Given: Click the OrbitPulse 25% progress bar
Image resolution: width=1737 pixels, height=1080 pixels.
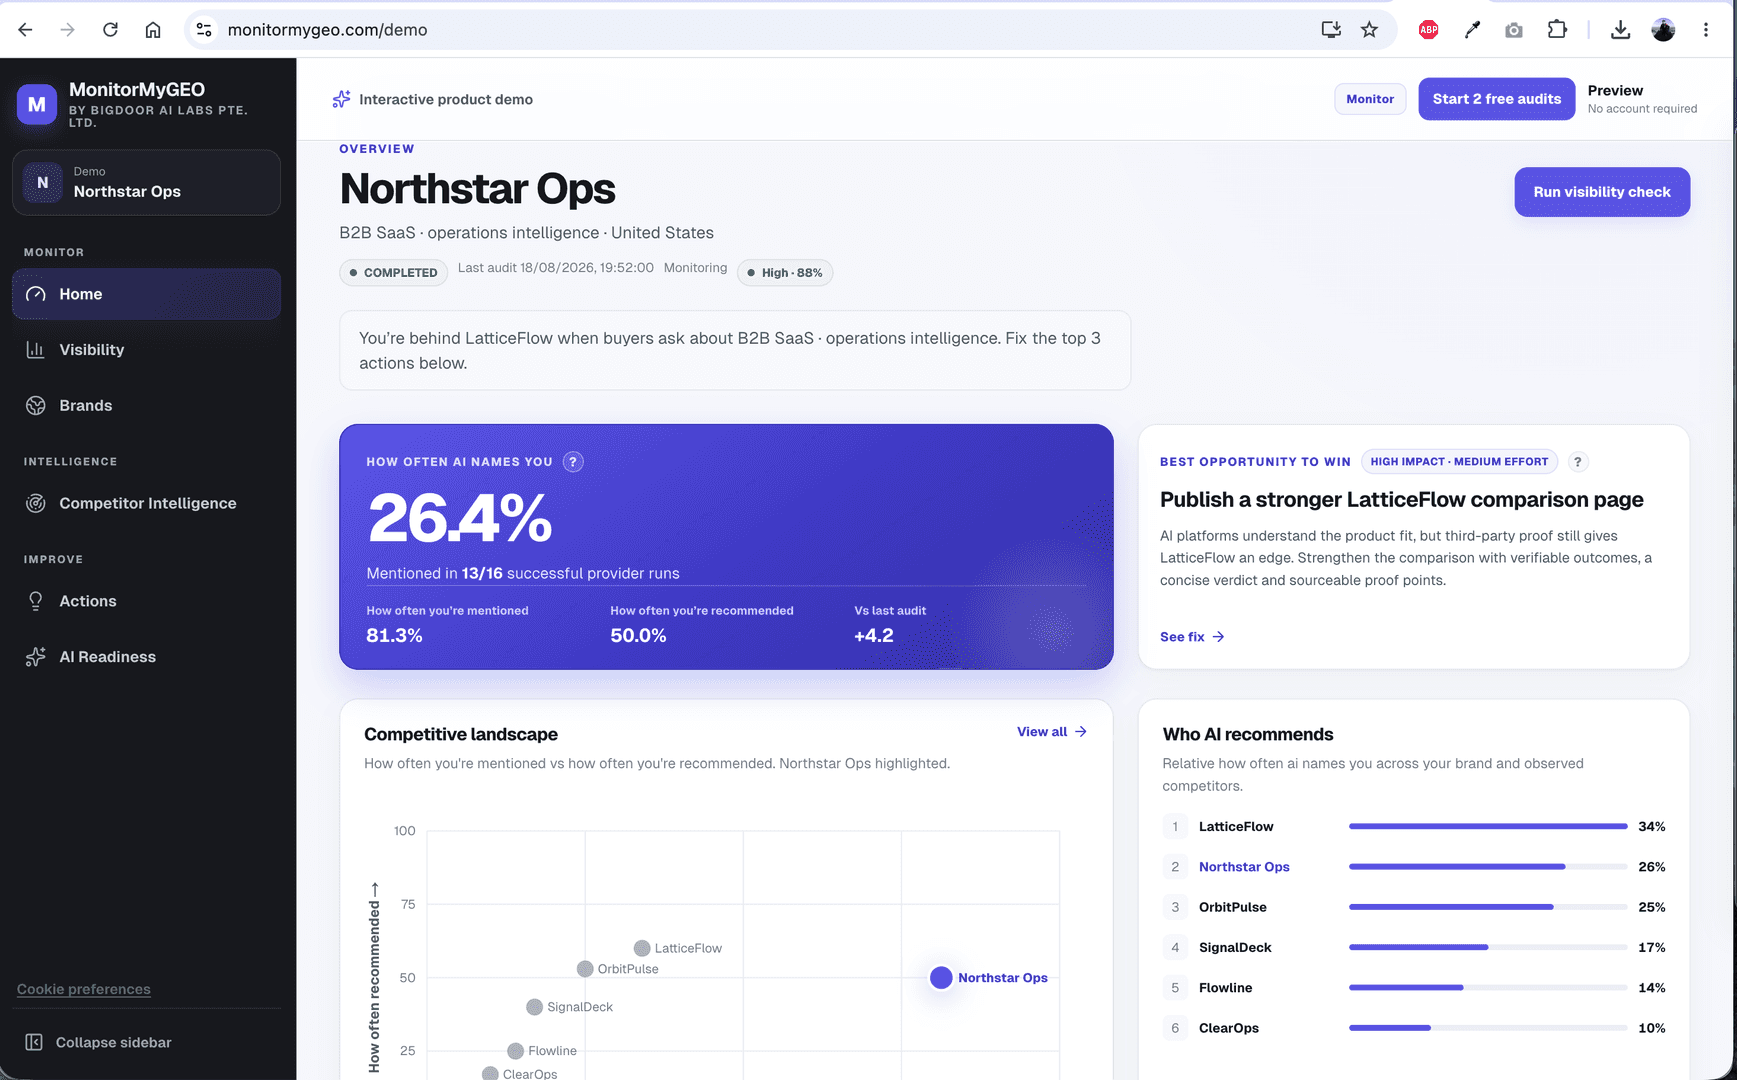Looking at the screenshot, I should tap(1488, 907).
